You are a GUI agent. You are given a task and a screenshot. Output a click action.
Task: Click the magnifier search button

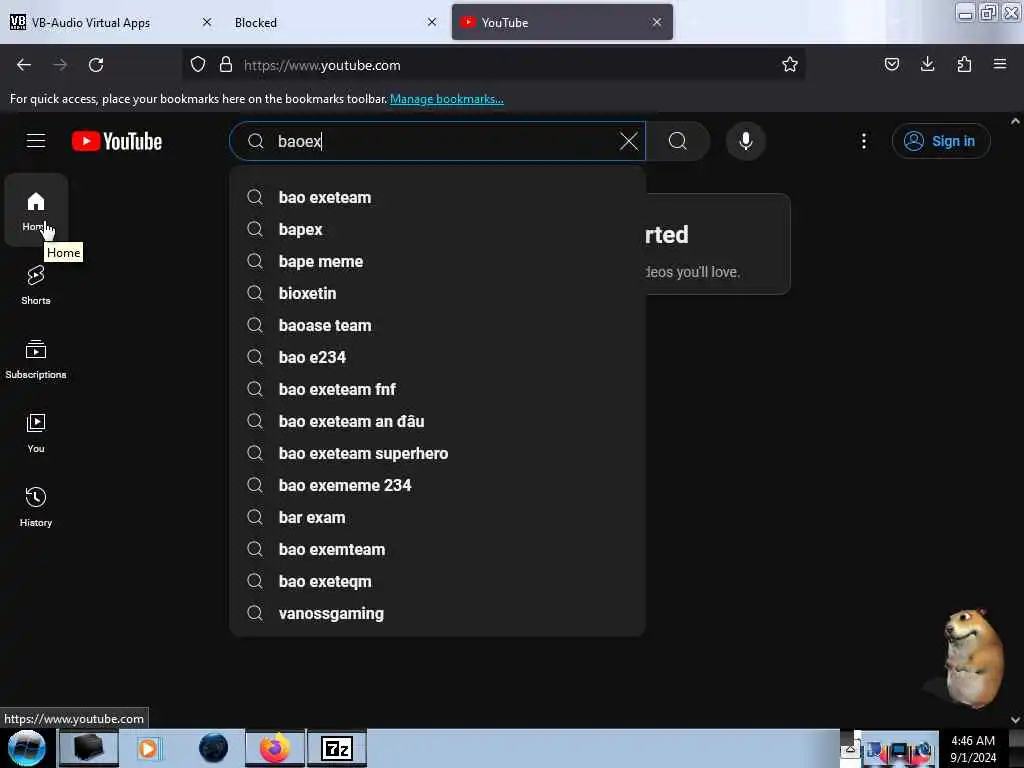tap(678, 141)
